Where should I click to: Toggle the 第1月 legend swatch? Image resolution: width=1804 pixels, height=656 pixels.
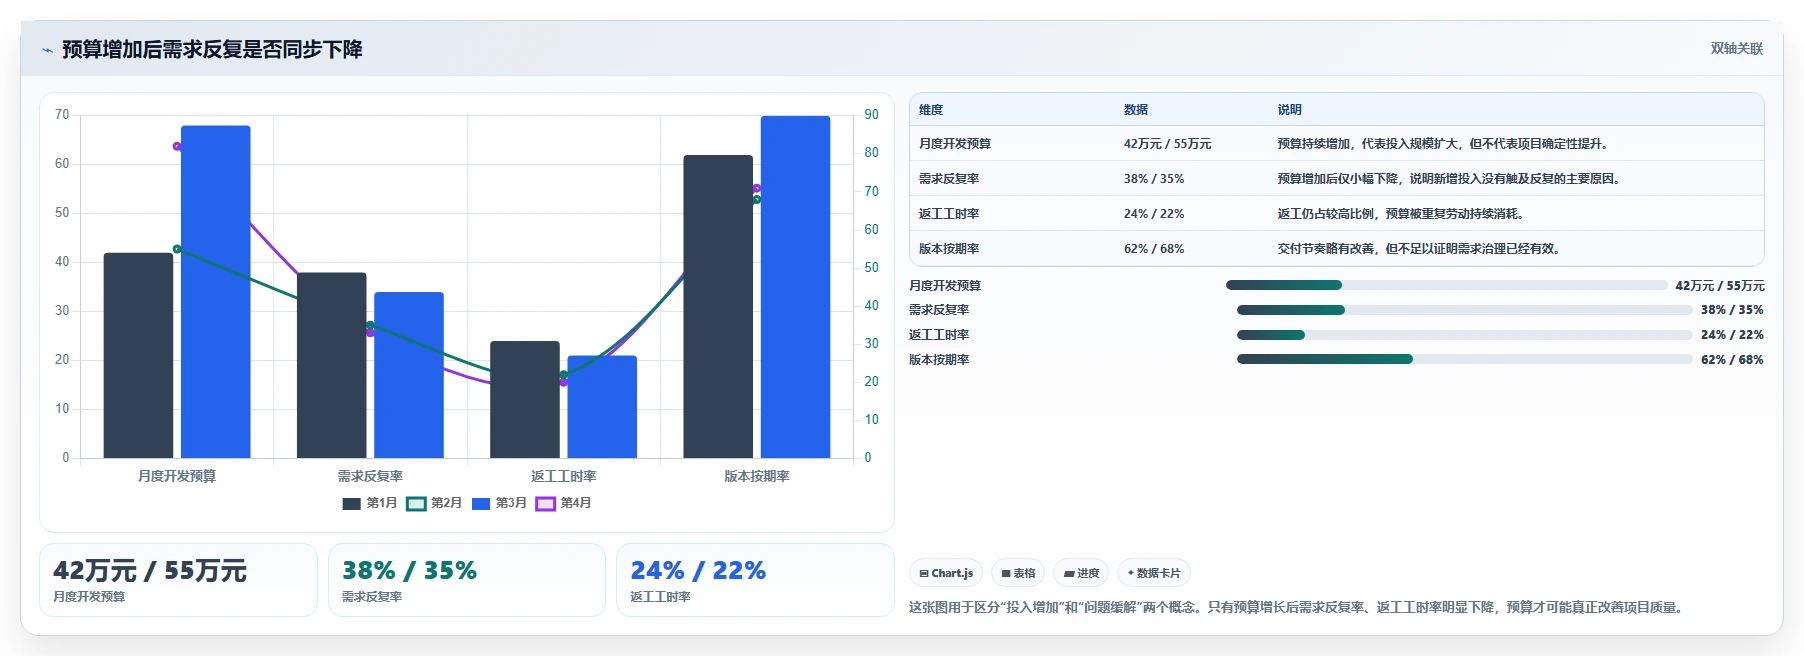(351, 503)
